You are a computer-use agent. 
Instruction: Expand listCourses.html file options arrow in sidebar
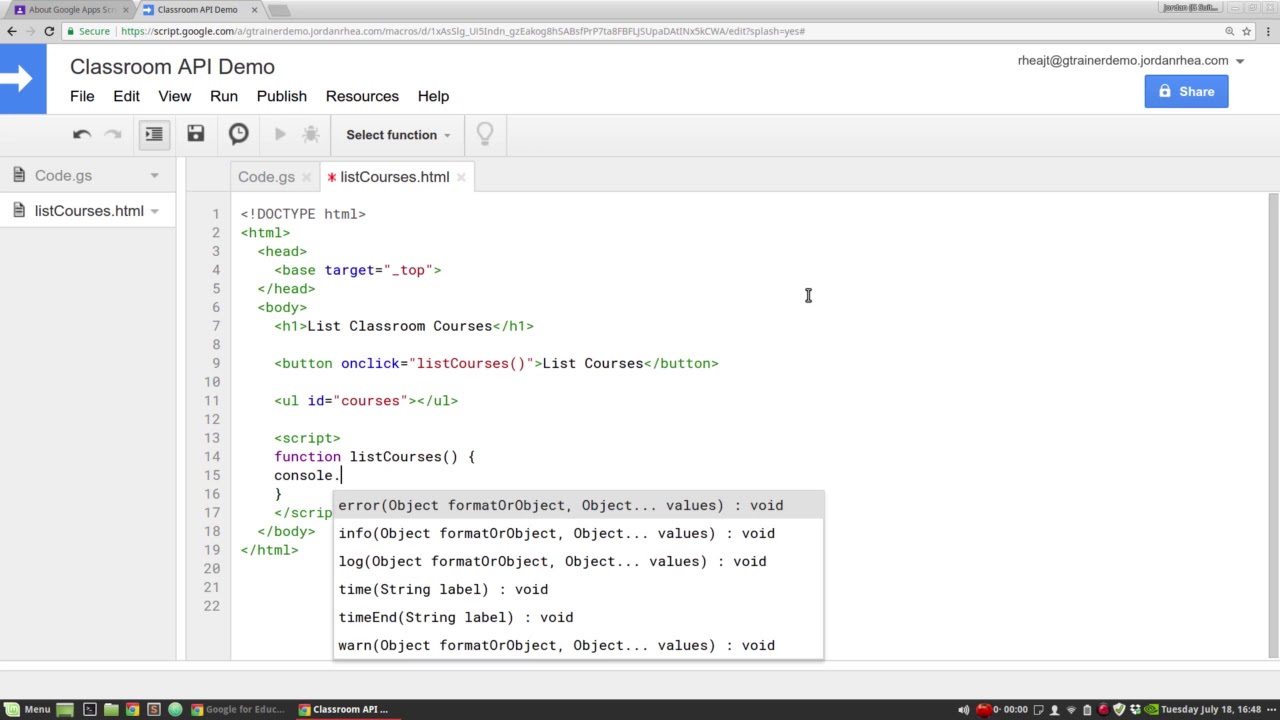(154, 211)
